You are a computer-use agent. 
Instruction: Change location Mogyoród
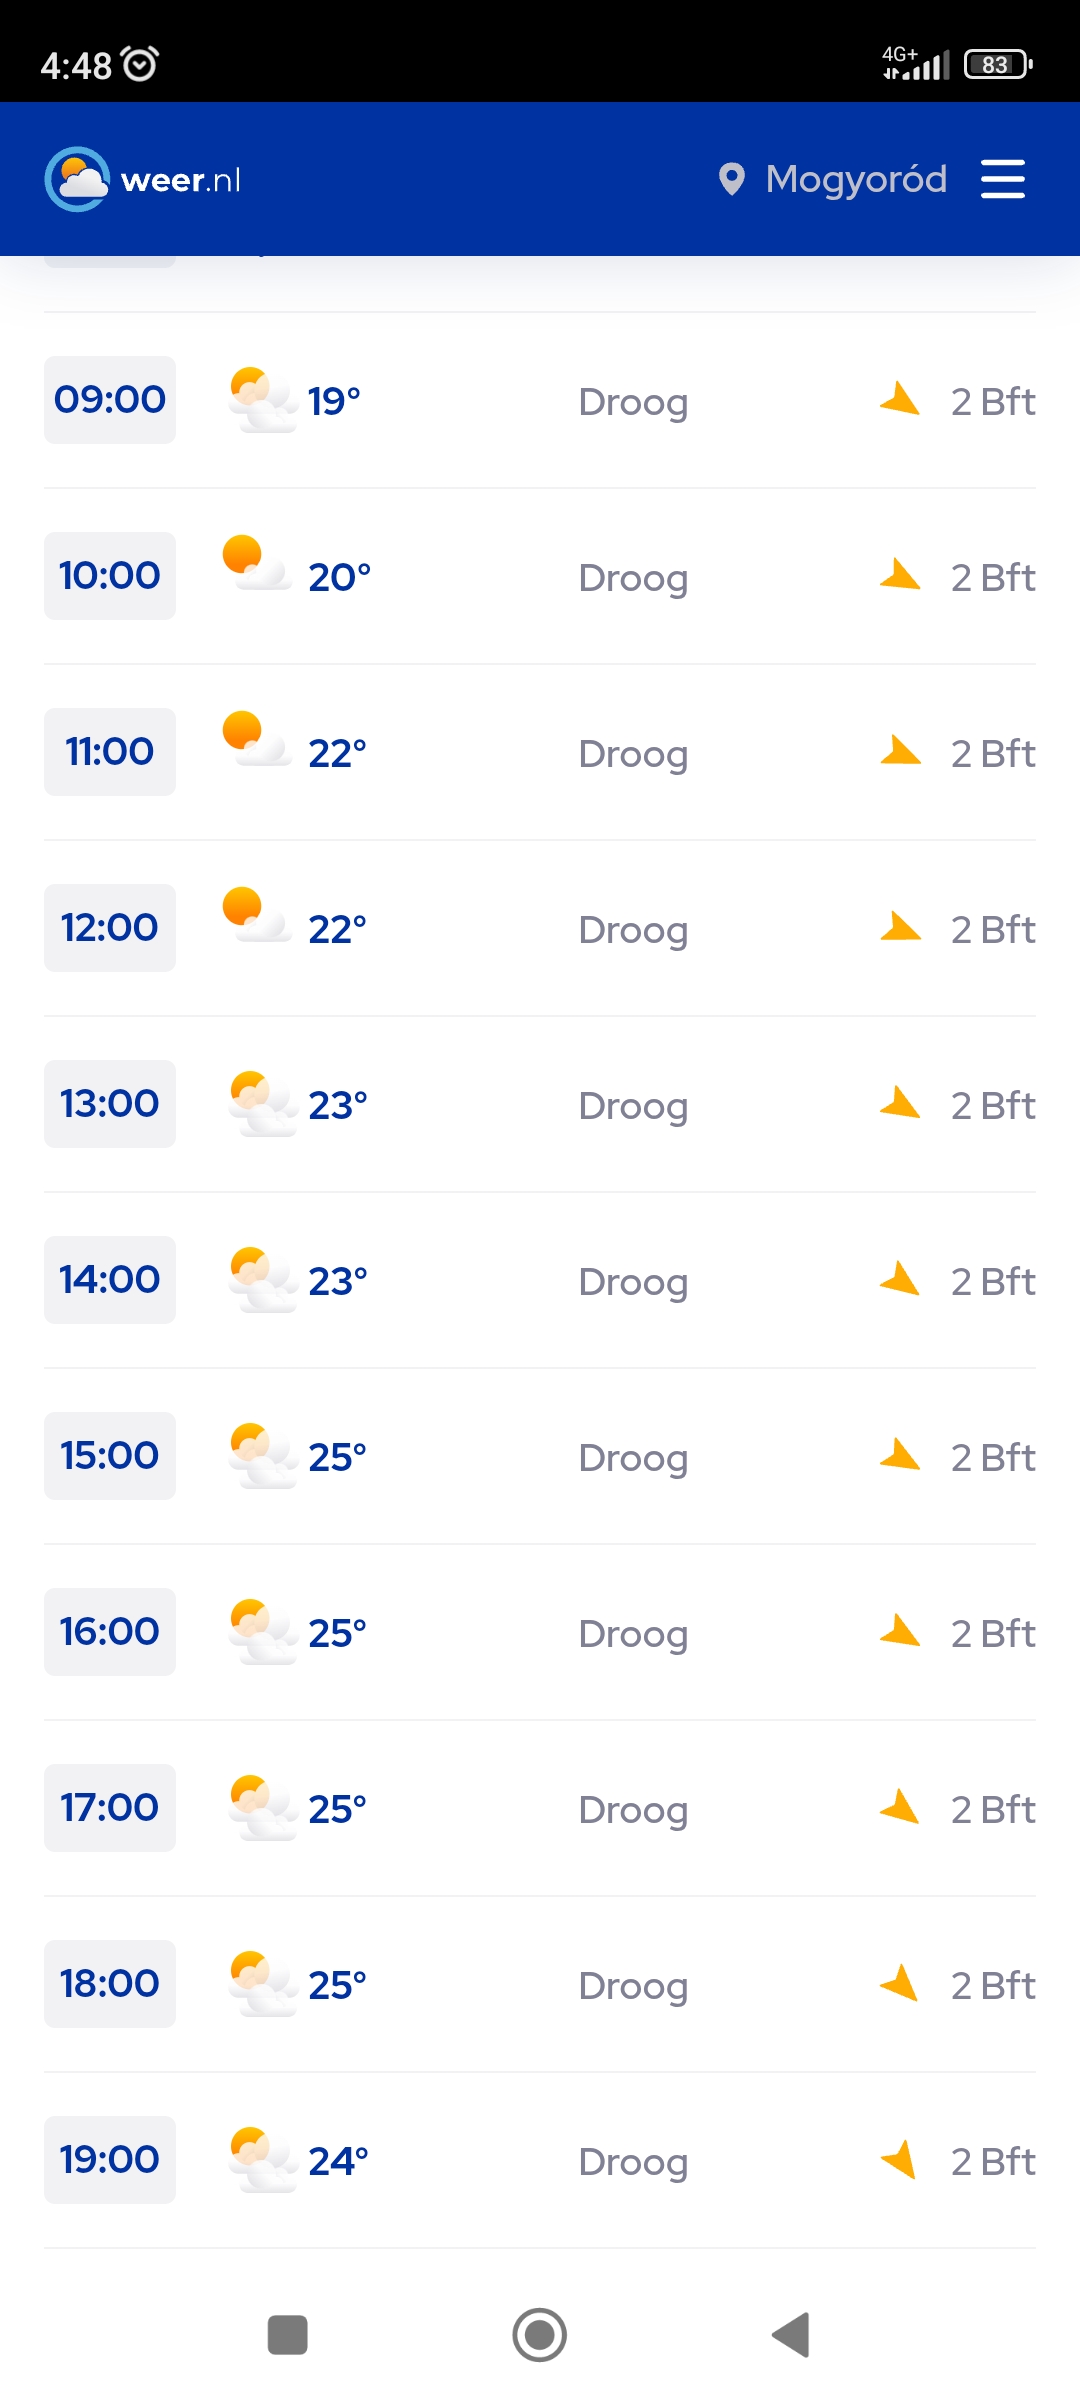click(x=856, y=180)
